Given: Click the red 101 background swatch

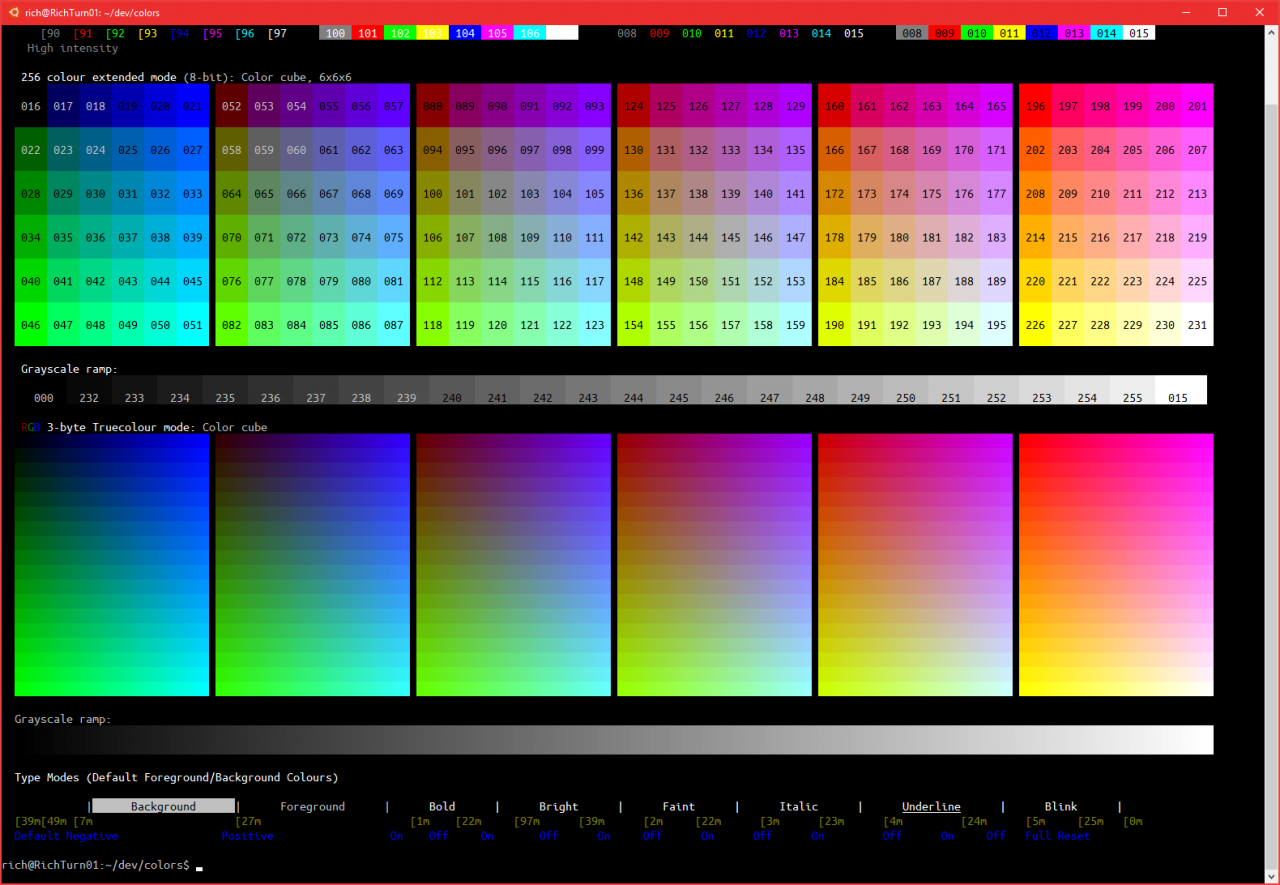Looking at the screenshot, I should tap(368, 33).
